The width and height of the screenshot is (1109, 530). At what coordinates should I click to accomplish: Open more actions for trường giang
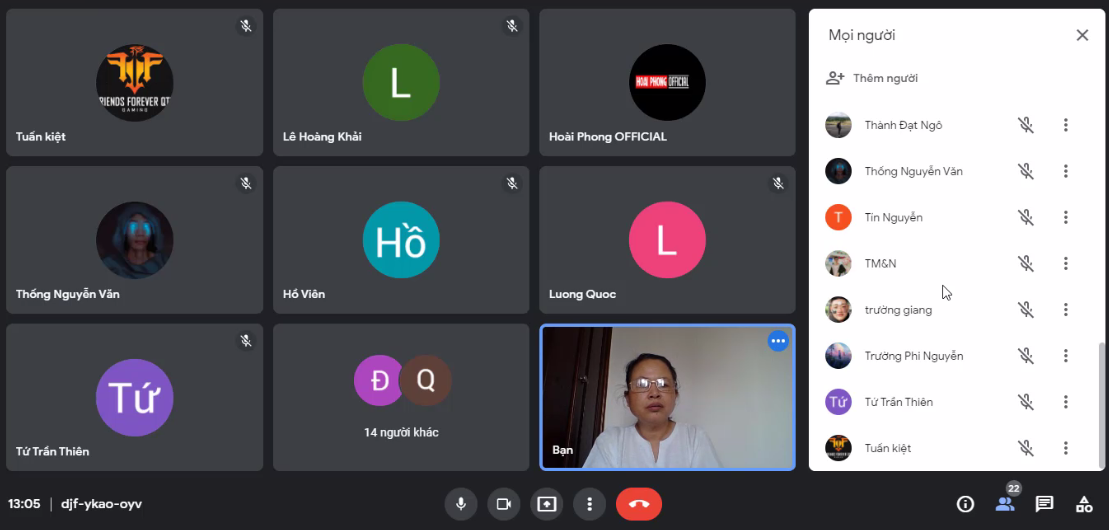pos(1066,310)
